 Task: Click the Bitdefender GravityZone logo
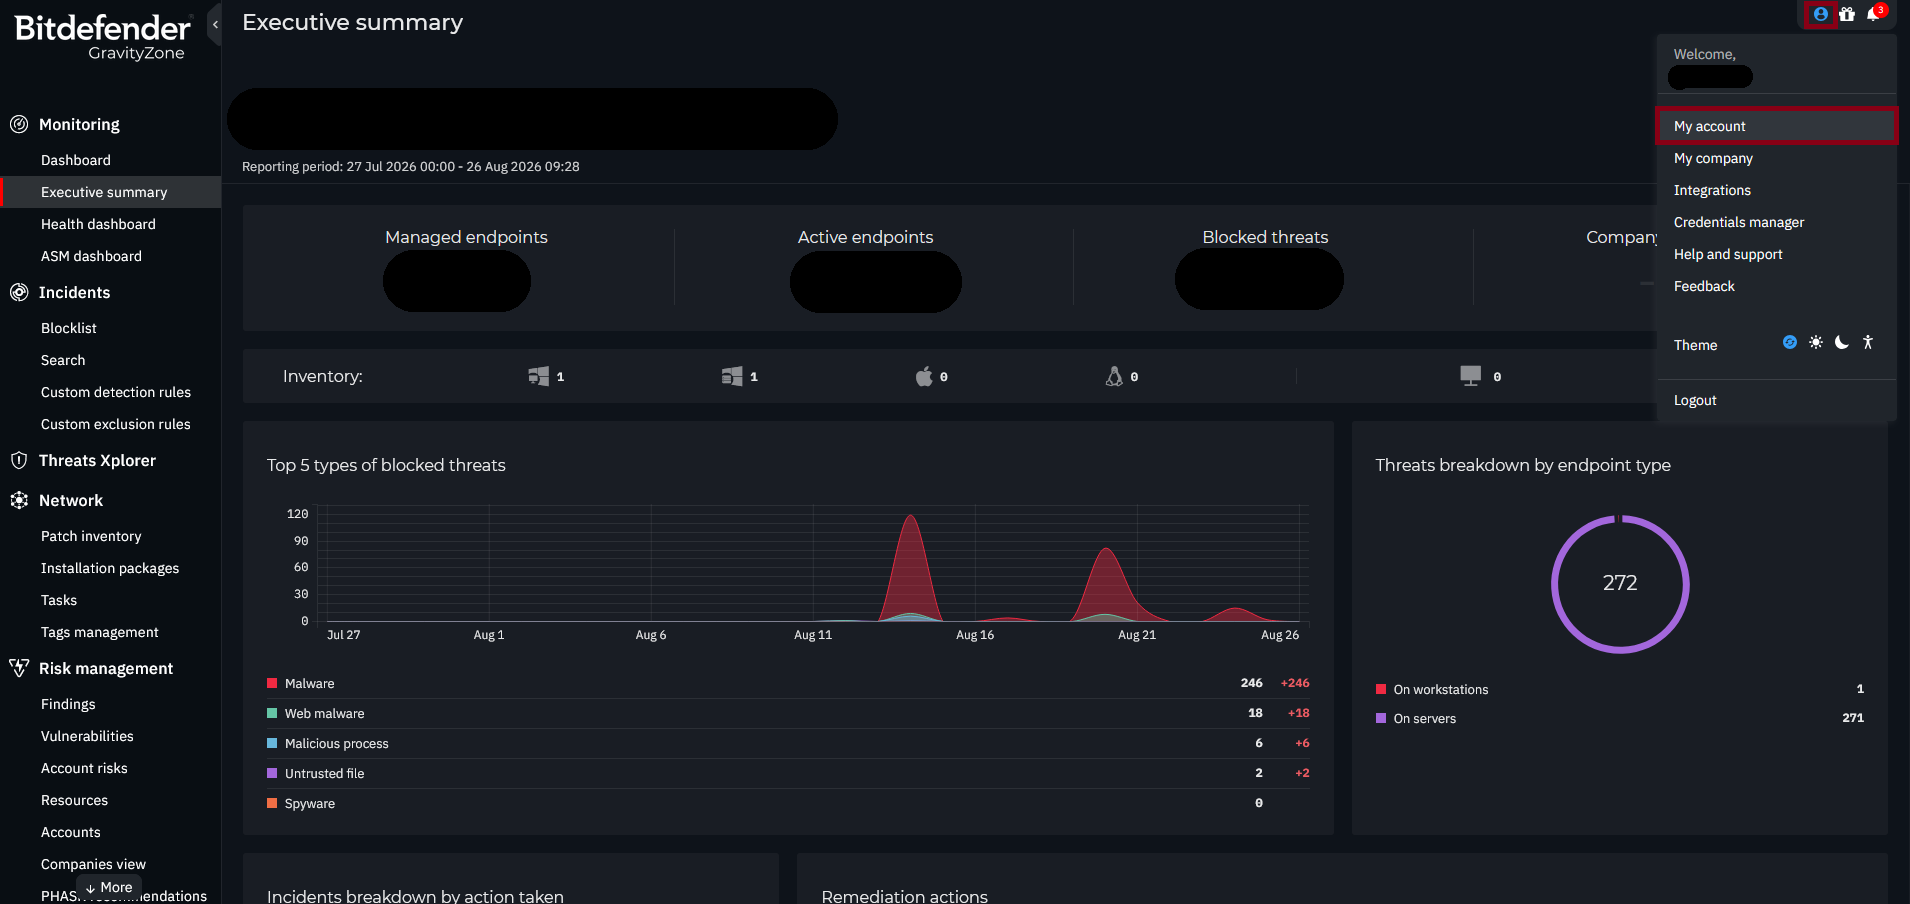[x=102, y=37]
